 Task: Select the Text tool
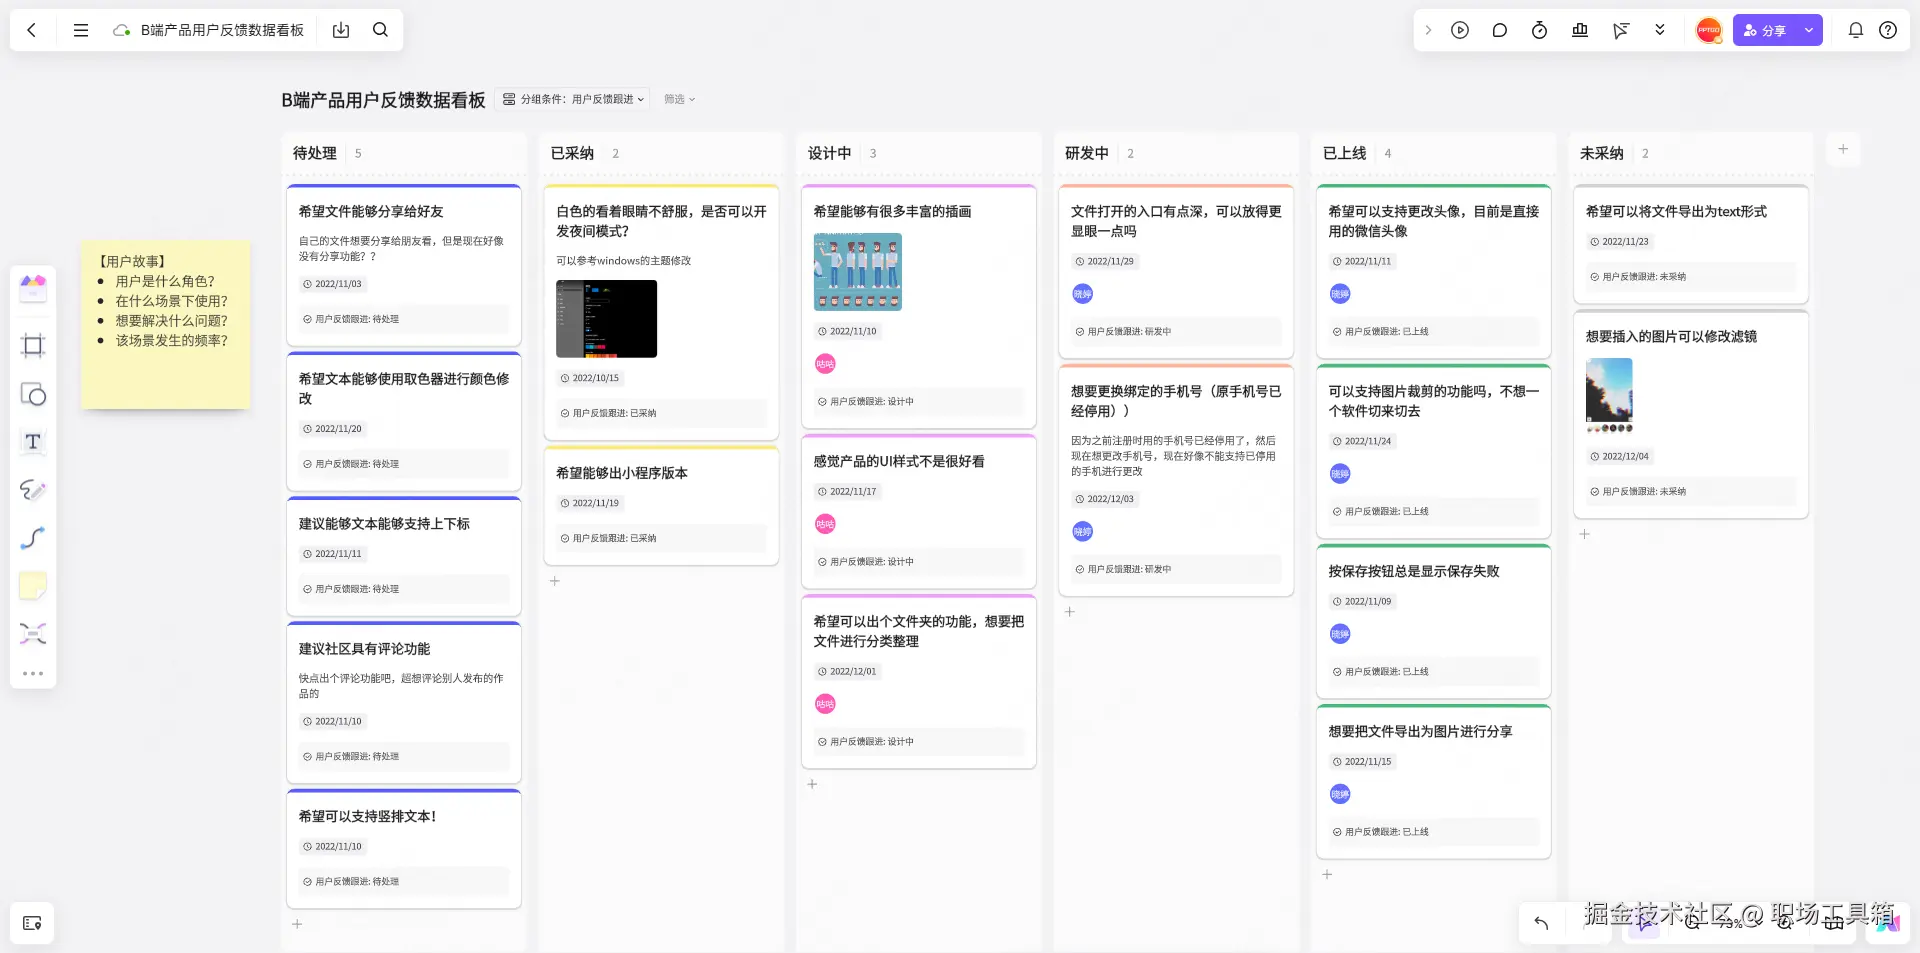coord(33,442)
